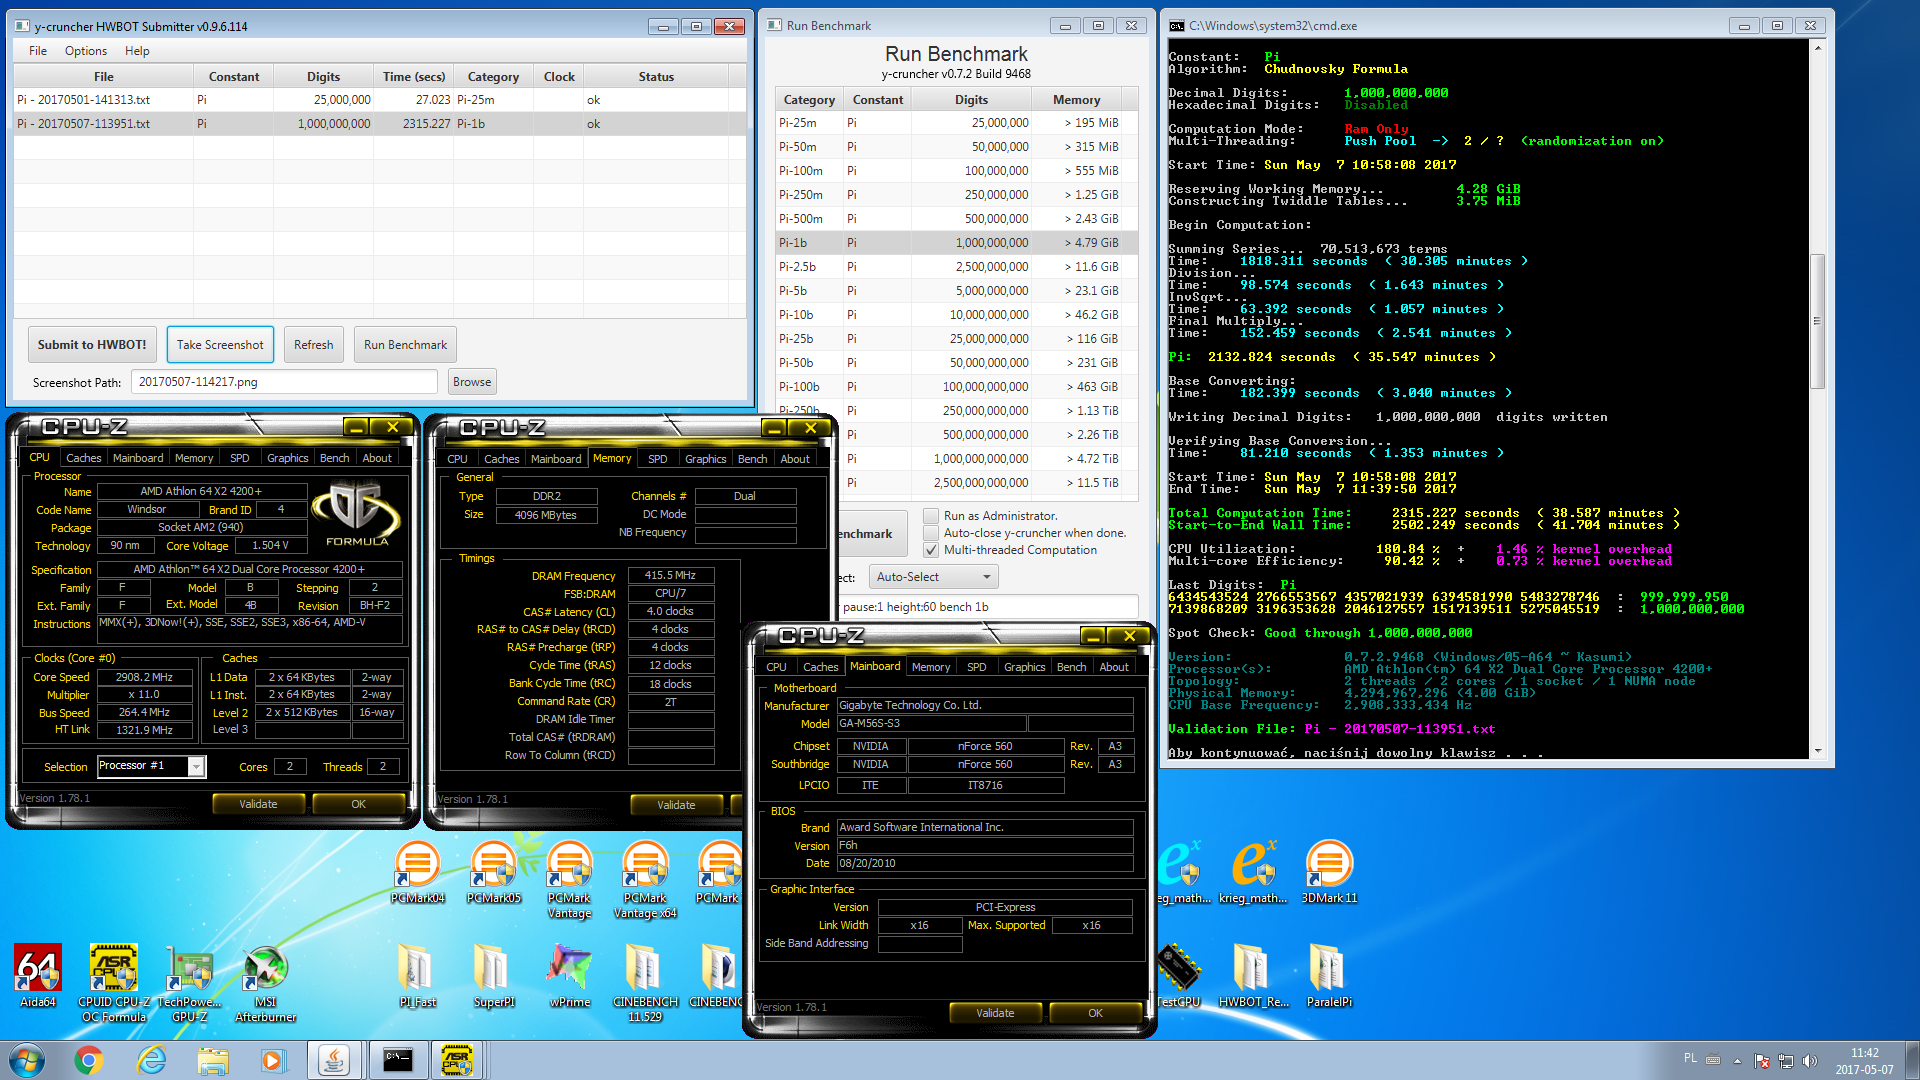Click Refresh in HWBOT Submitter
Image resolution: width=1920 pixels, height=1080 pixels.
313,345
